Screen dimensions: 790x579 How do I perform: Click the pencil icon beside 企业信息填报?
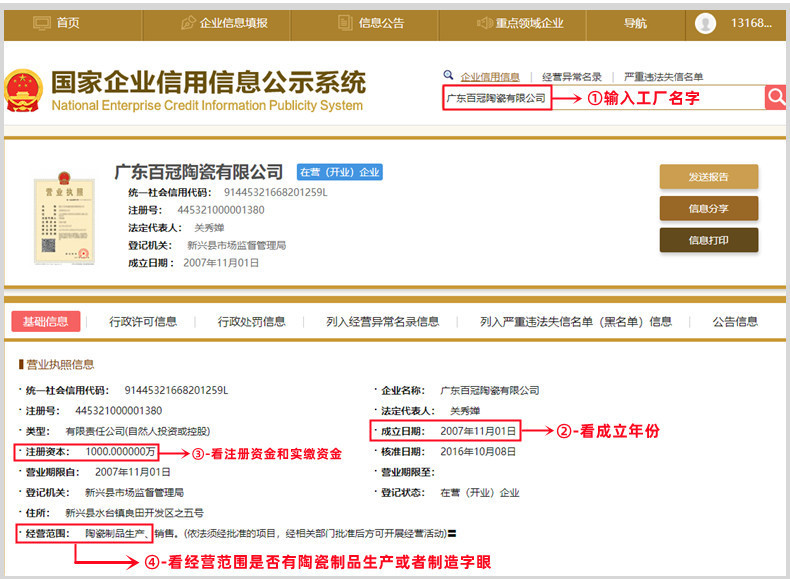point(188,23)
